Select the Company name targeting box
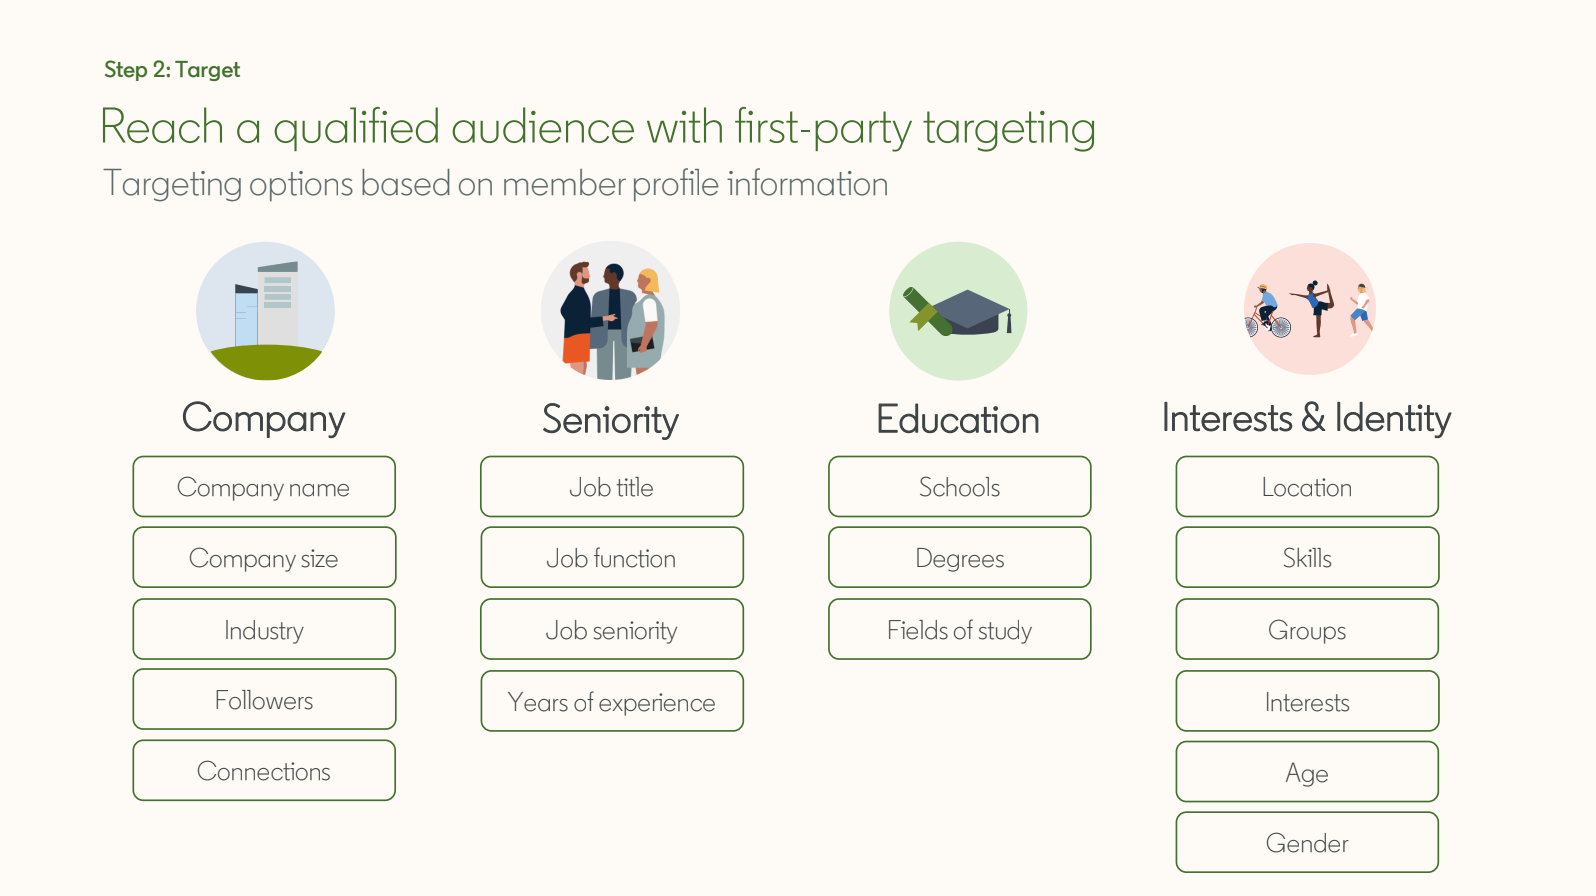Screen dimensions: 1596x896 click(x=264, y=487)
